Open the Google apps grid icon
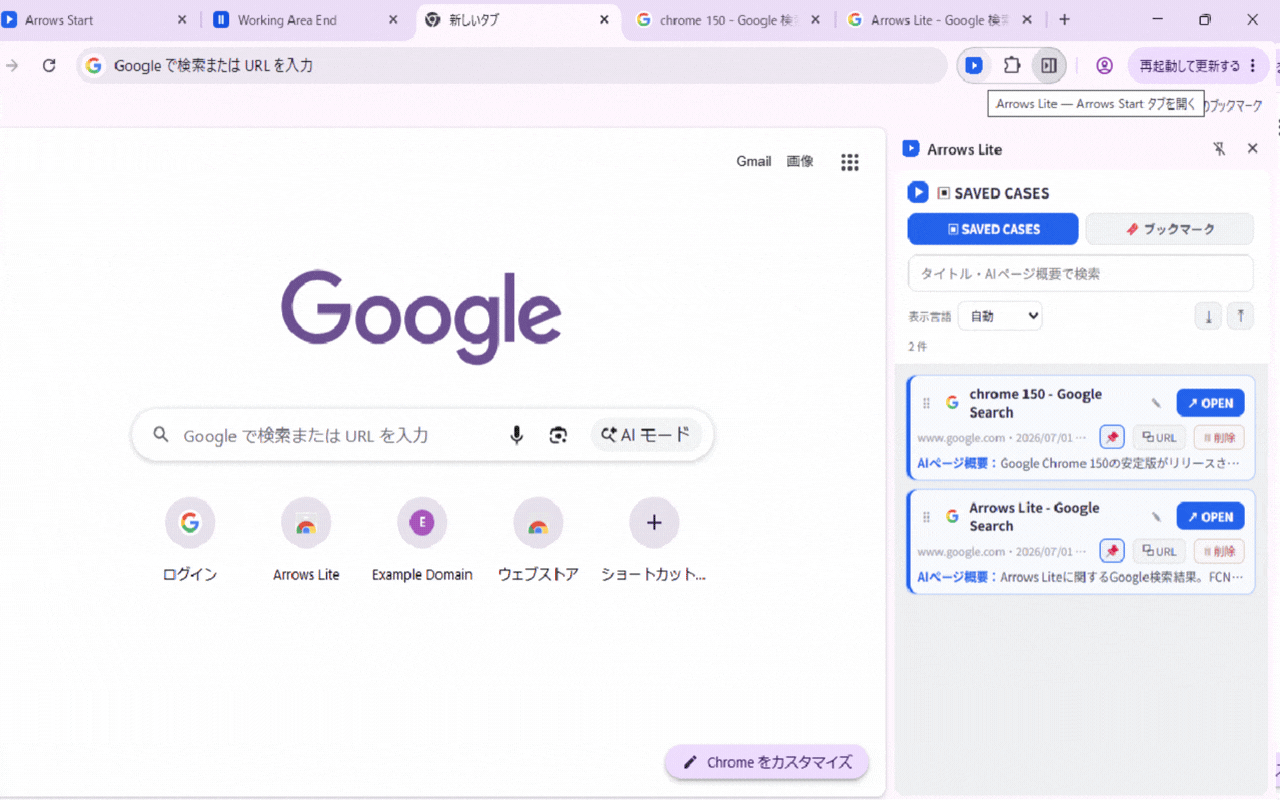Screen dimensions: 1280x800 pos(850,162)
